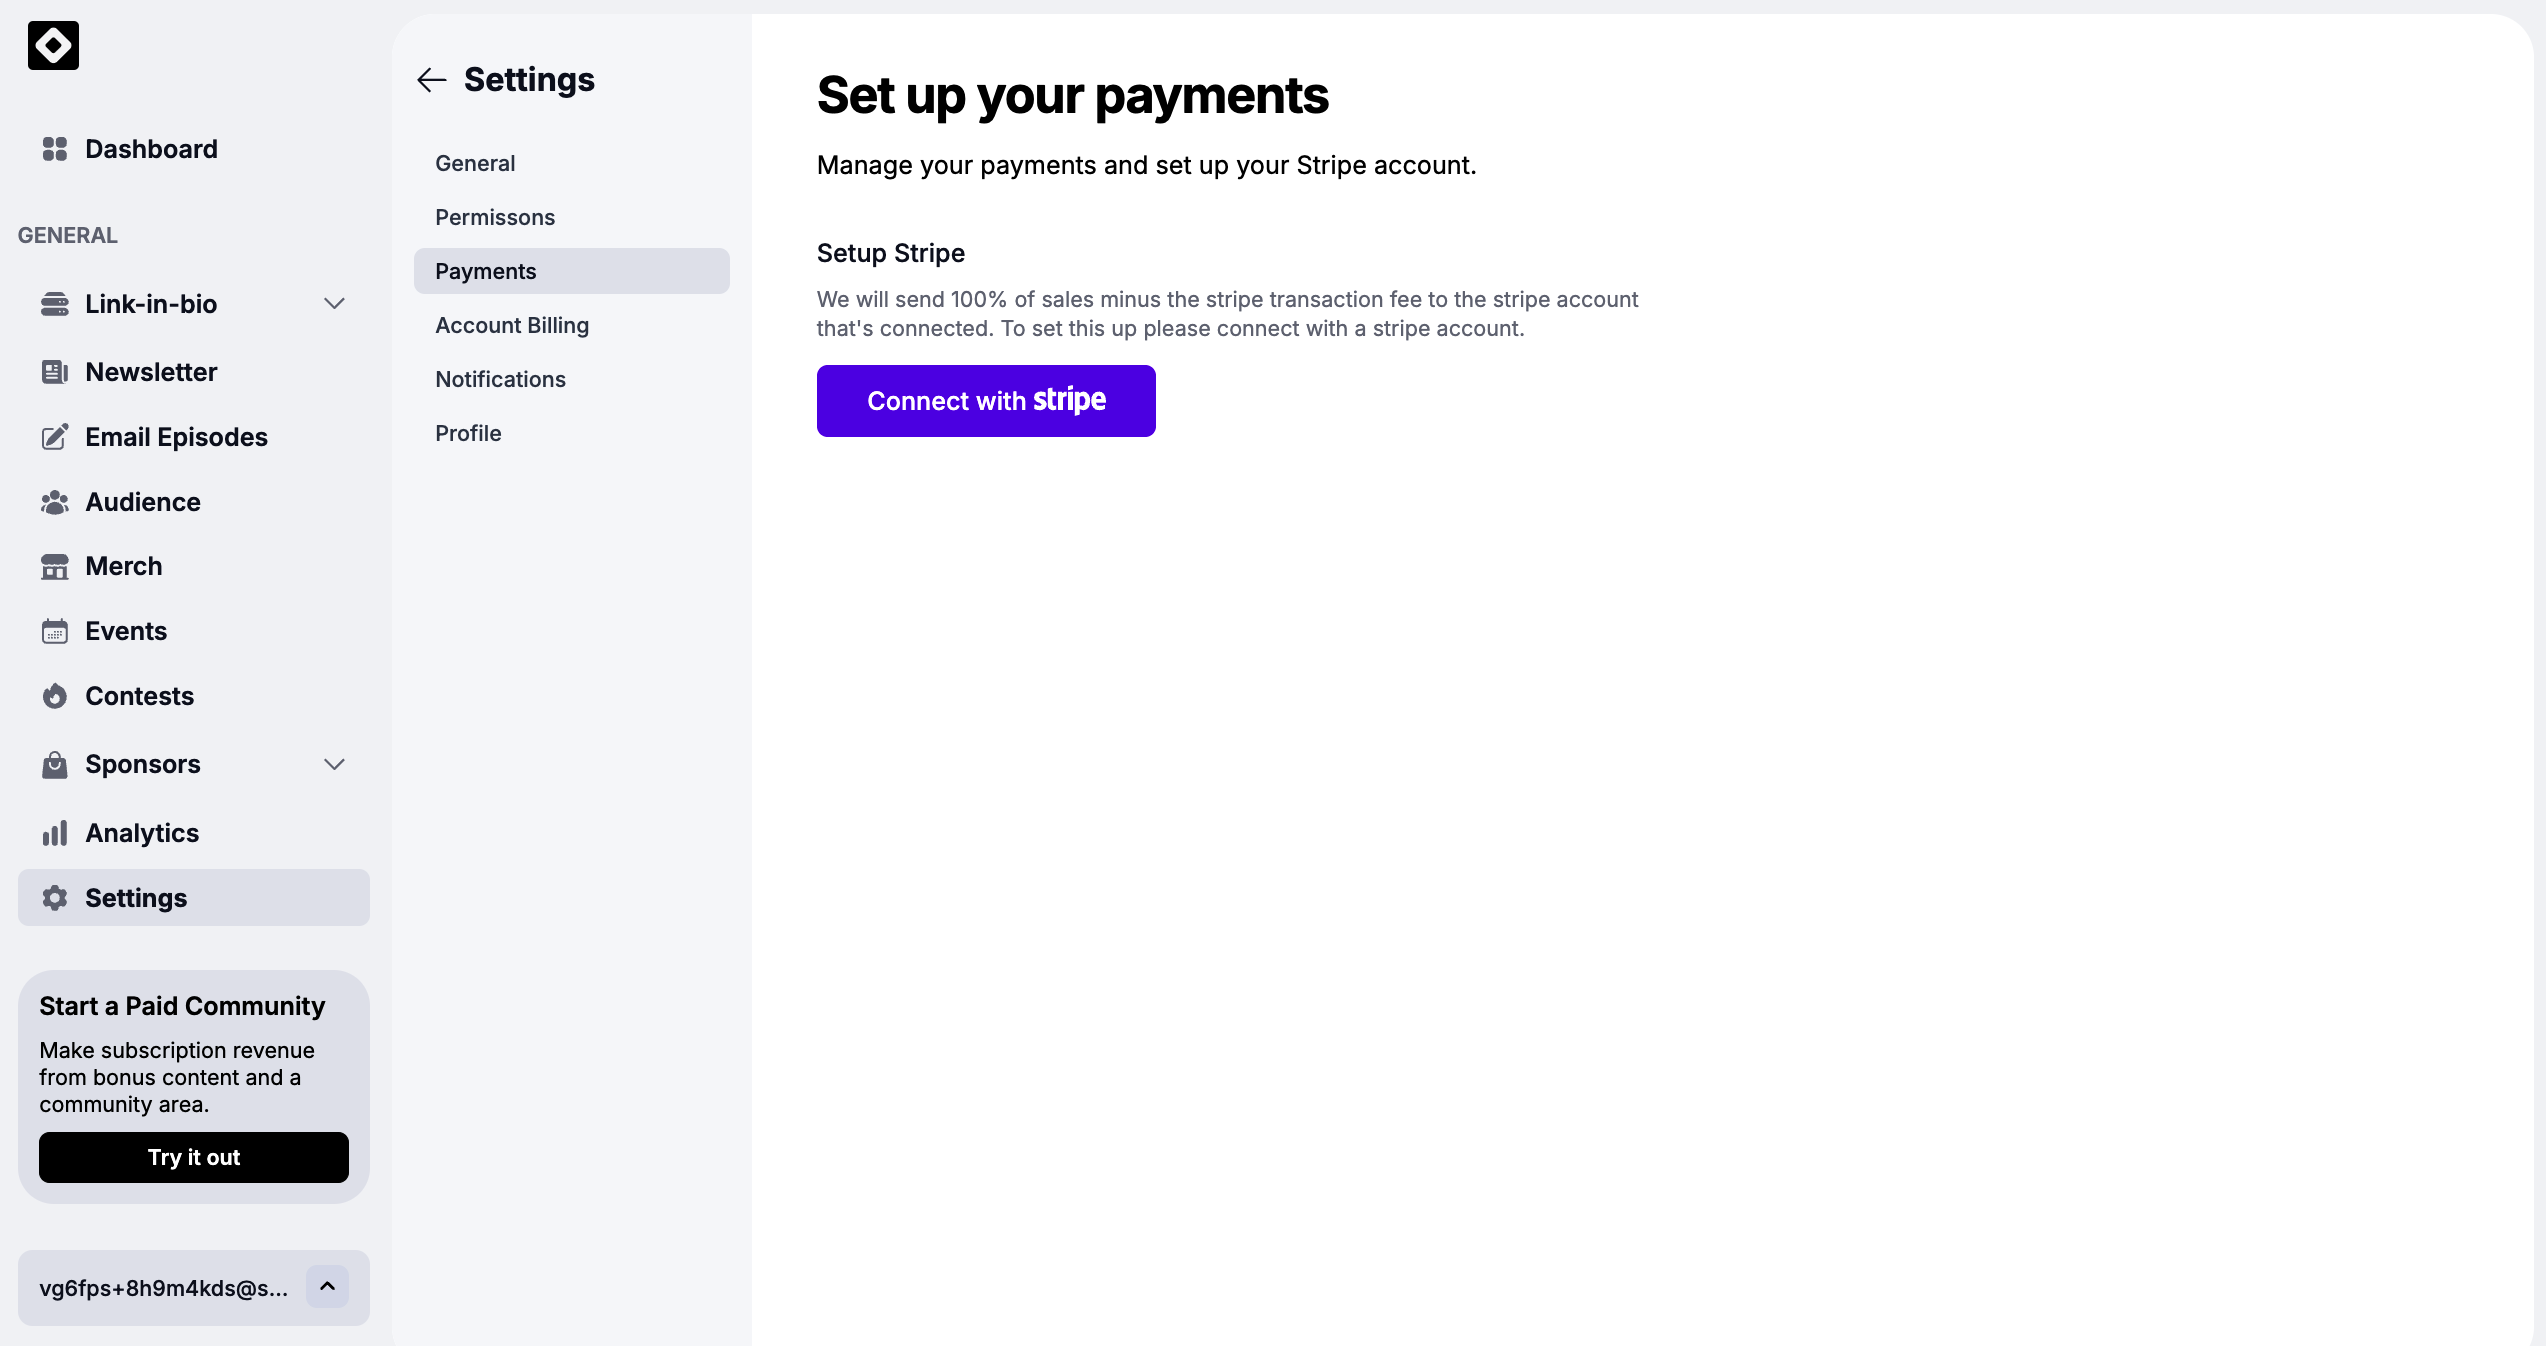This screenshot has width=2546, height=1346.
Task: Click the Analytics bar chart icon
Action: click(x=55, y=833)
